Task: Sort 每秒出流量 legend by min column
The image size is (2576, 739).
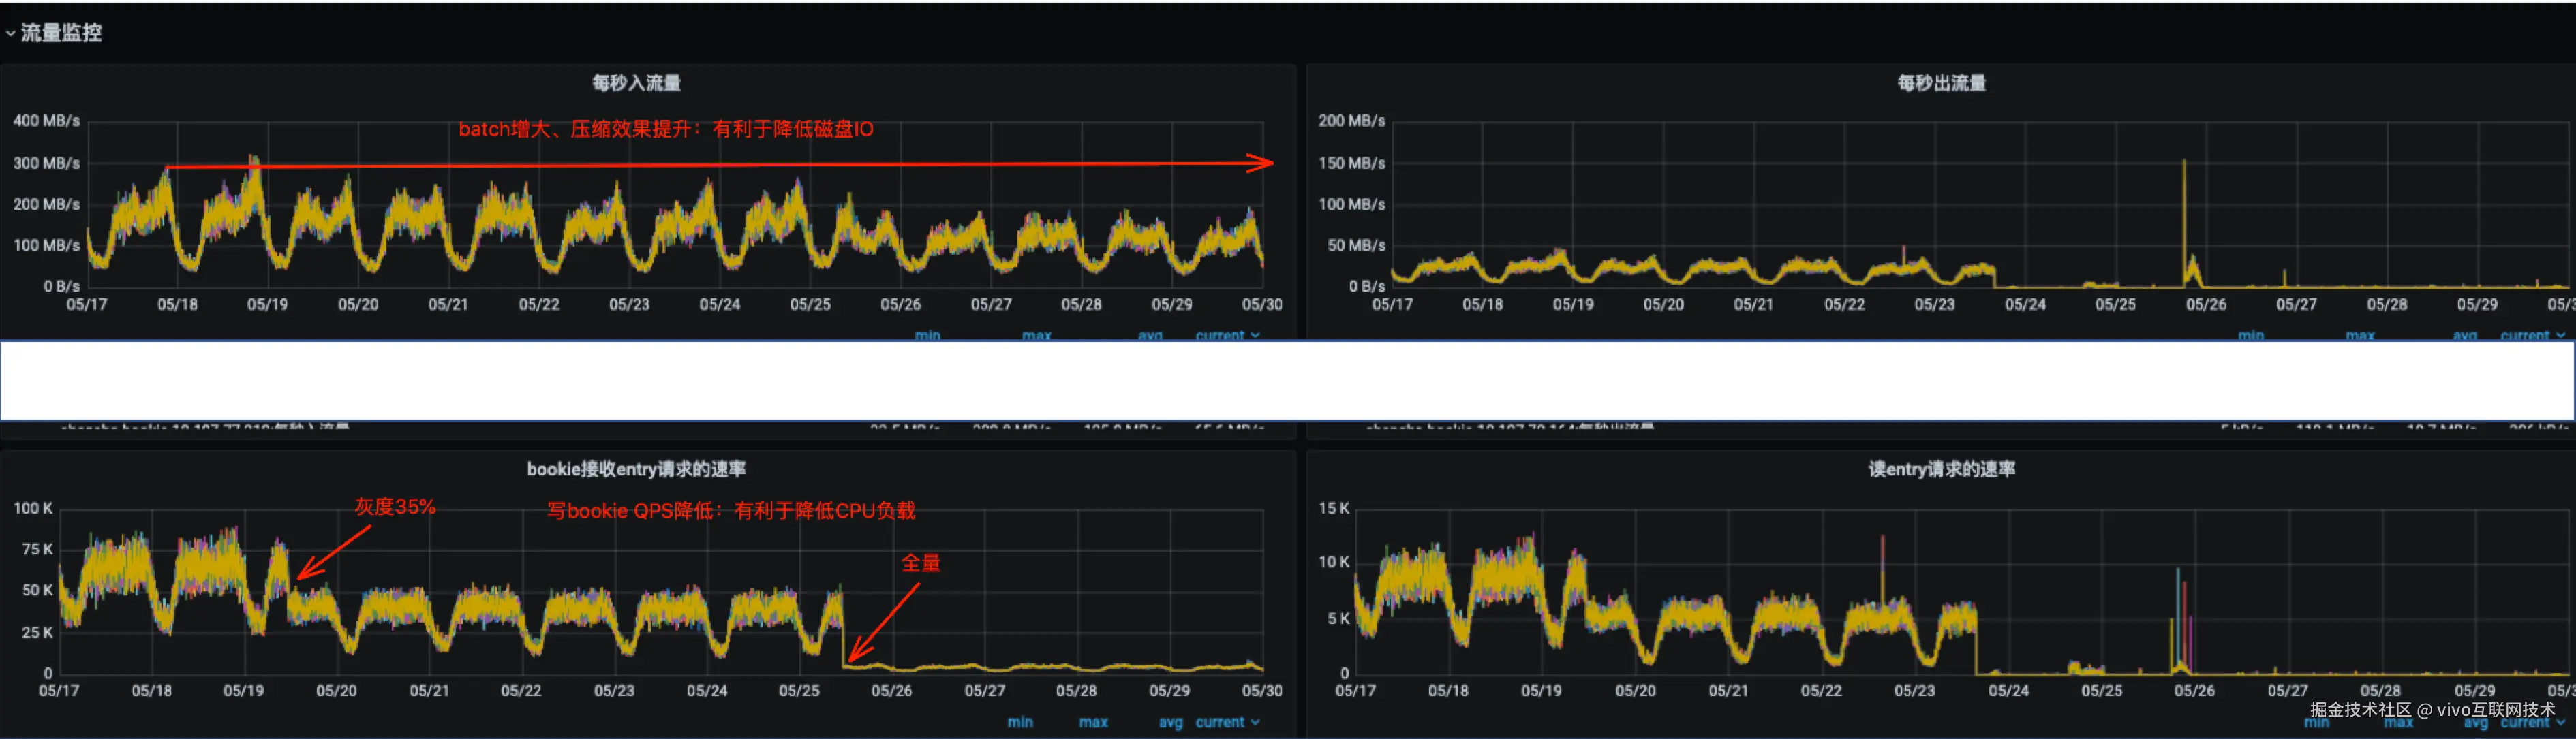Action: 2250,335
